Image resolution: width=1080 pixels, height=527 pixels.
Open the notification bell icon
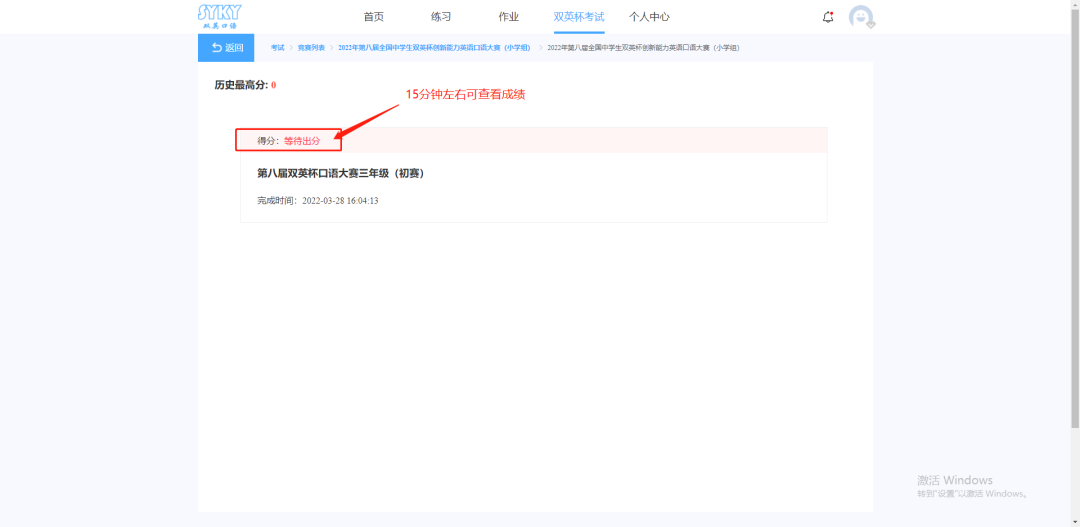(x=828, y=17)
